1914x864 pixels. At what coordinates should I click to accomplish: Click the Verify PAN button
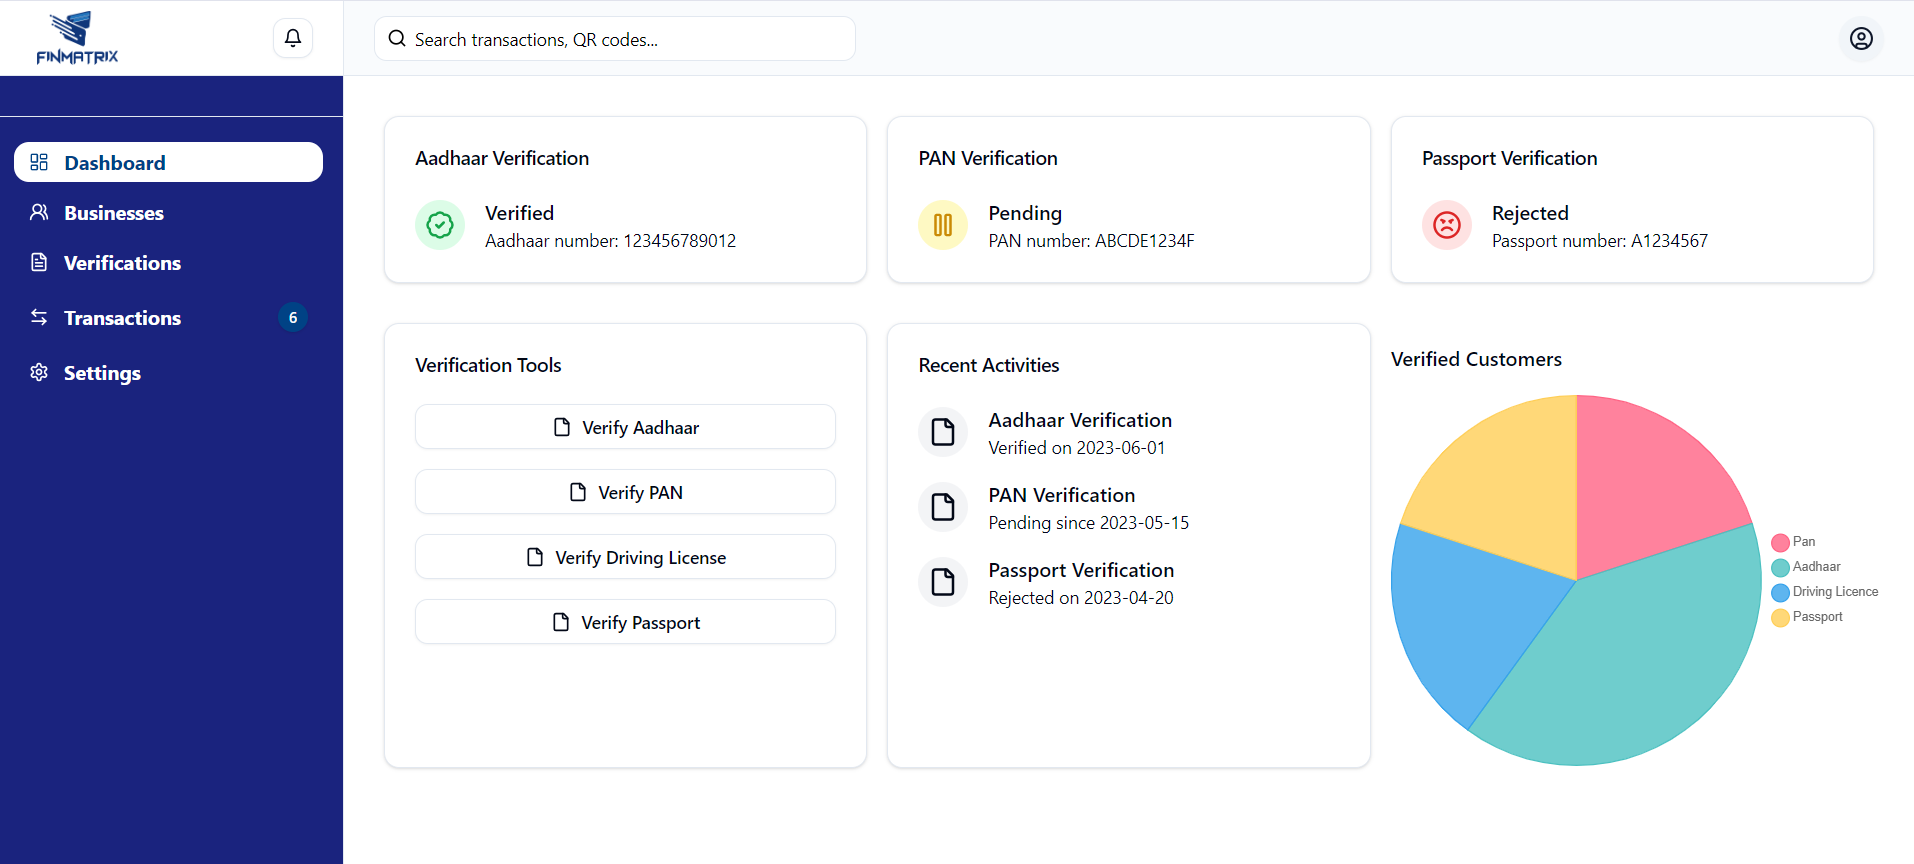625,492
